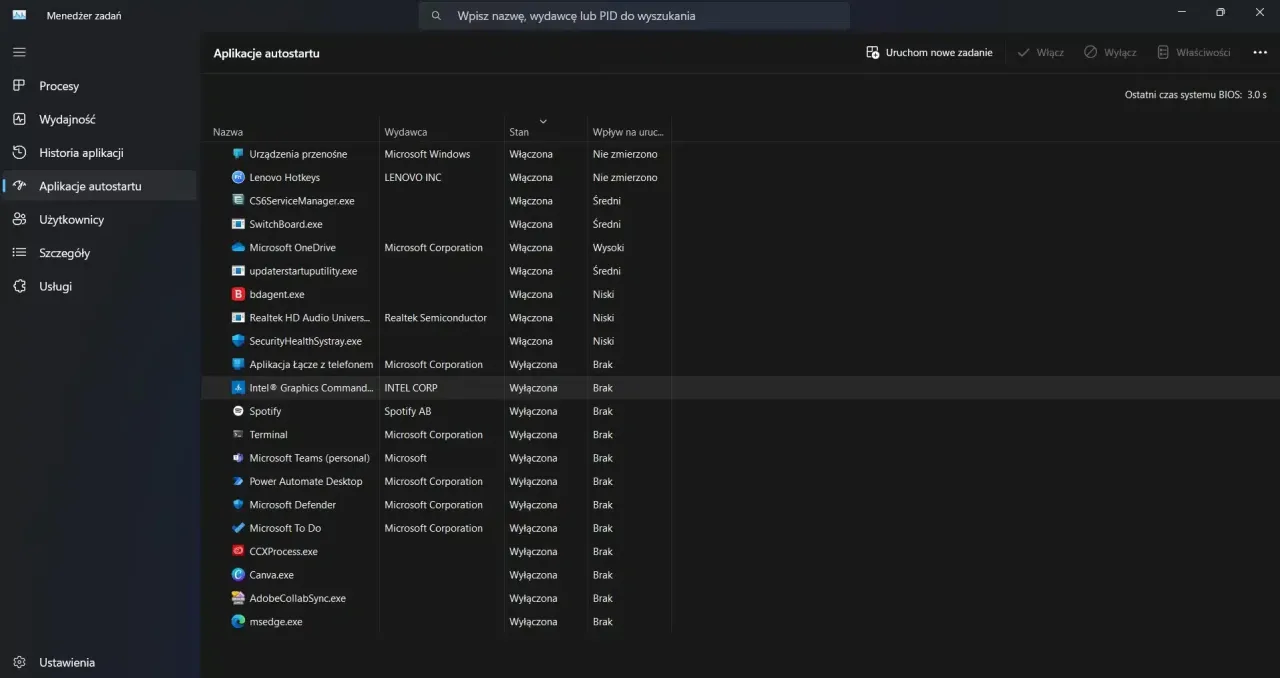Click the Spotify icon in the list

click(238, 411)
